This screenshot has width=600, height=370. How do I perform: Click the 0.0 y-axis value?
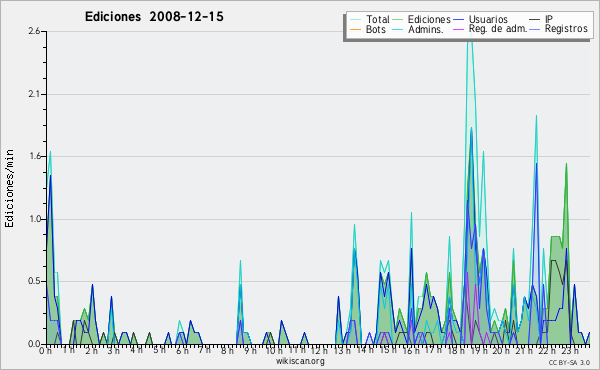tap(34, 344)
